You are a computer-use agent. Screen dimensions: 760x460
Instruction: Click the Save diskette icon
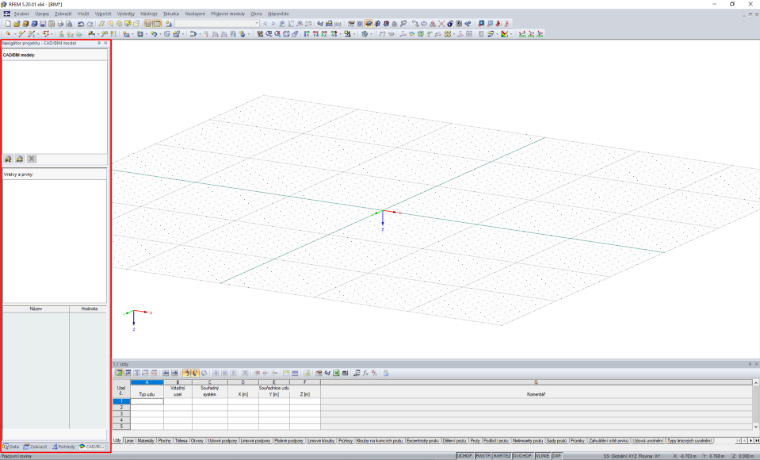[x=43, y=23]
